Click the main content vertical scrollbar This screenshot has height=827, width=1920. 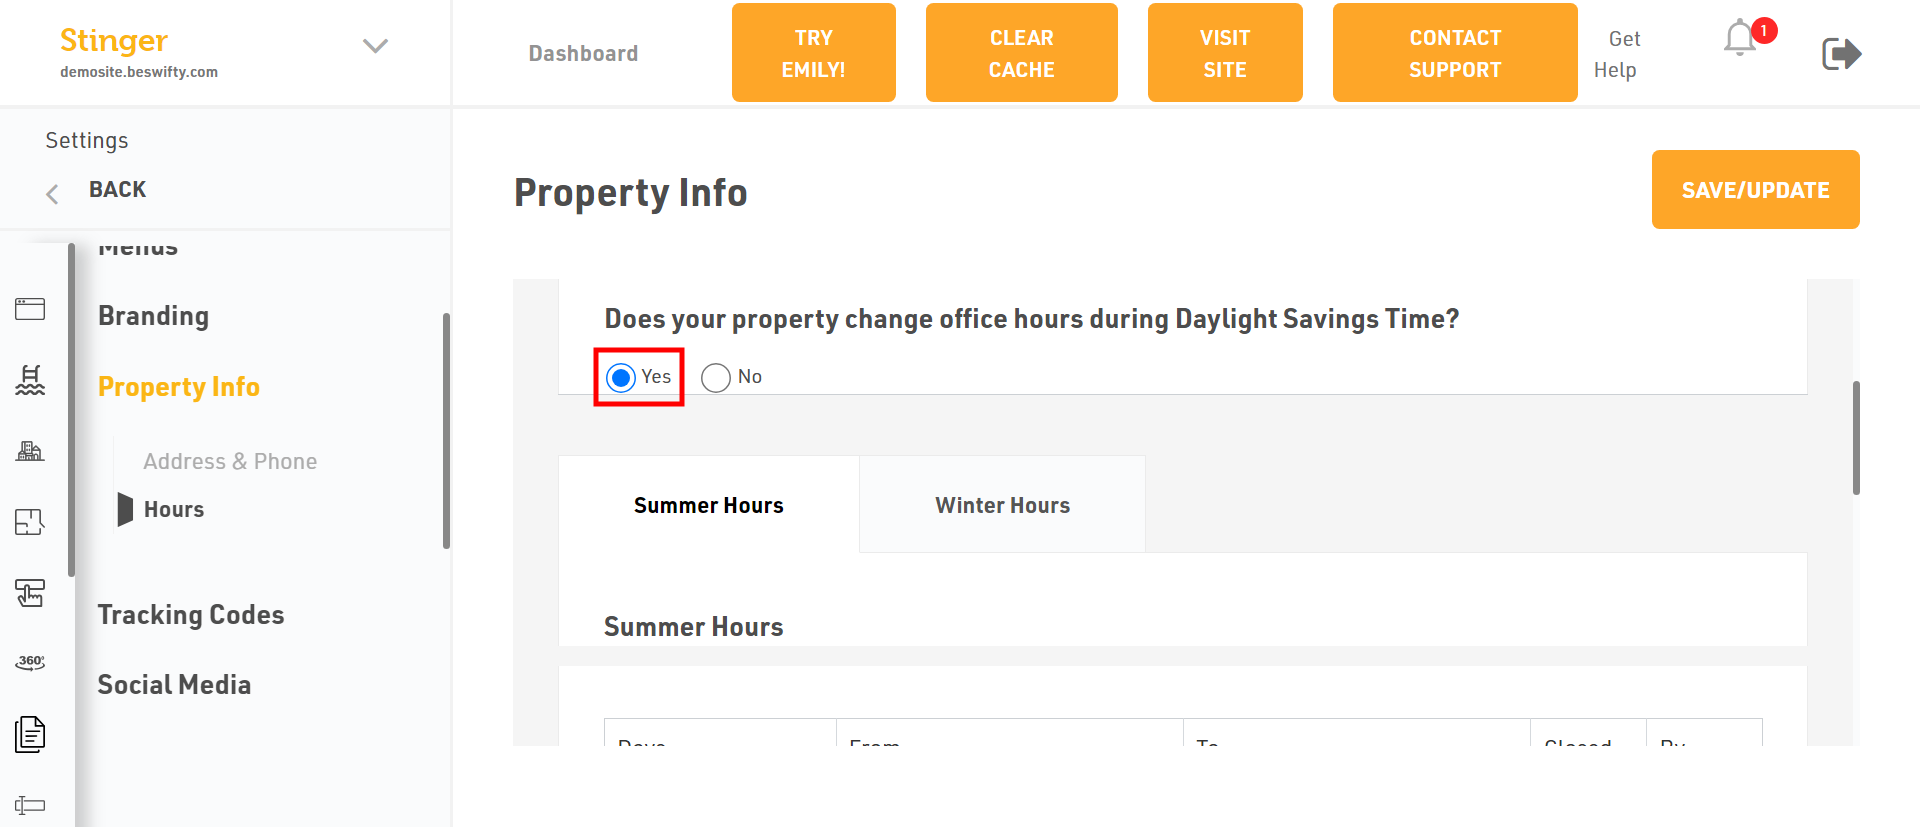(x=1856, y=438)
